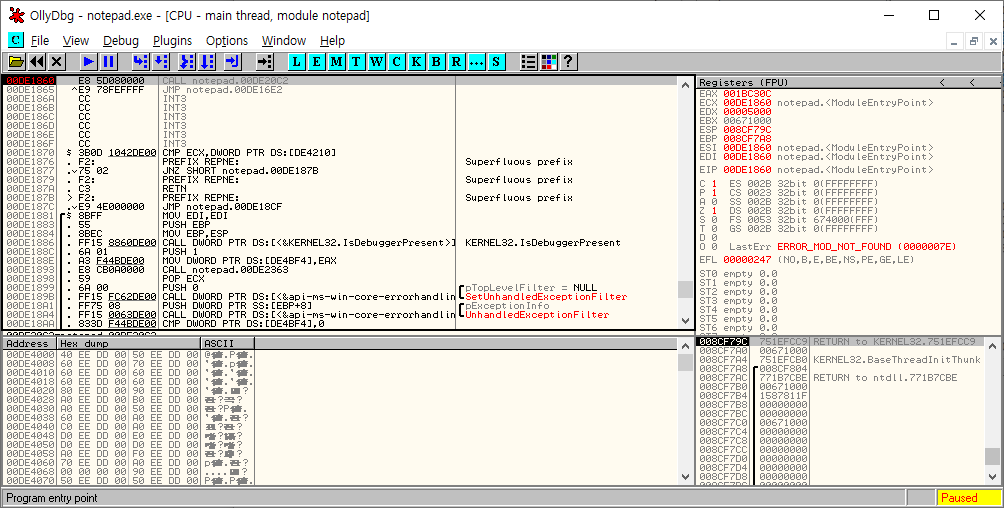This screenshot has height=508, width=1004.
Task: Close the debugged program with the X icon
Action: click(57, 61)
